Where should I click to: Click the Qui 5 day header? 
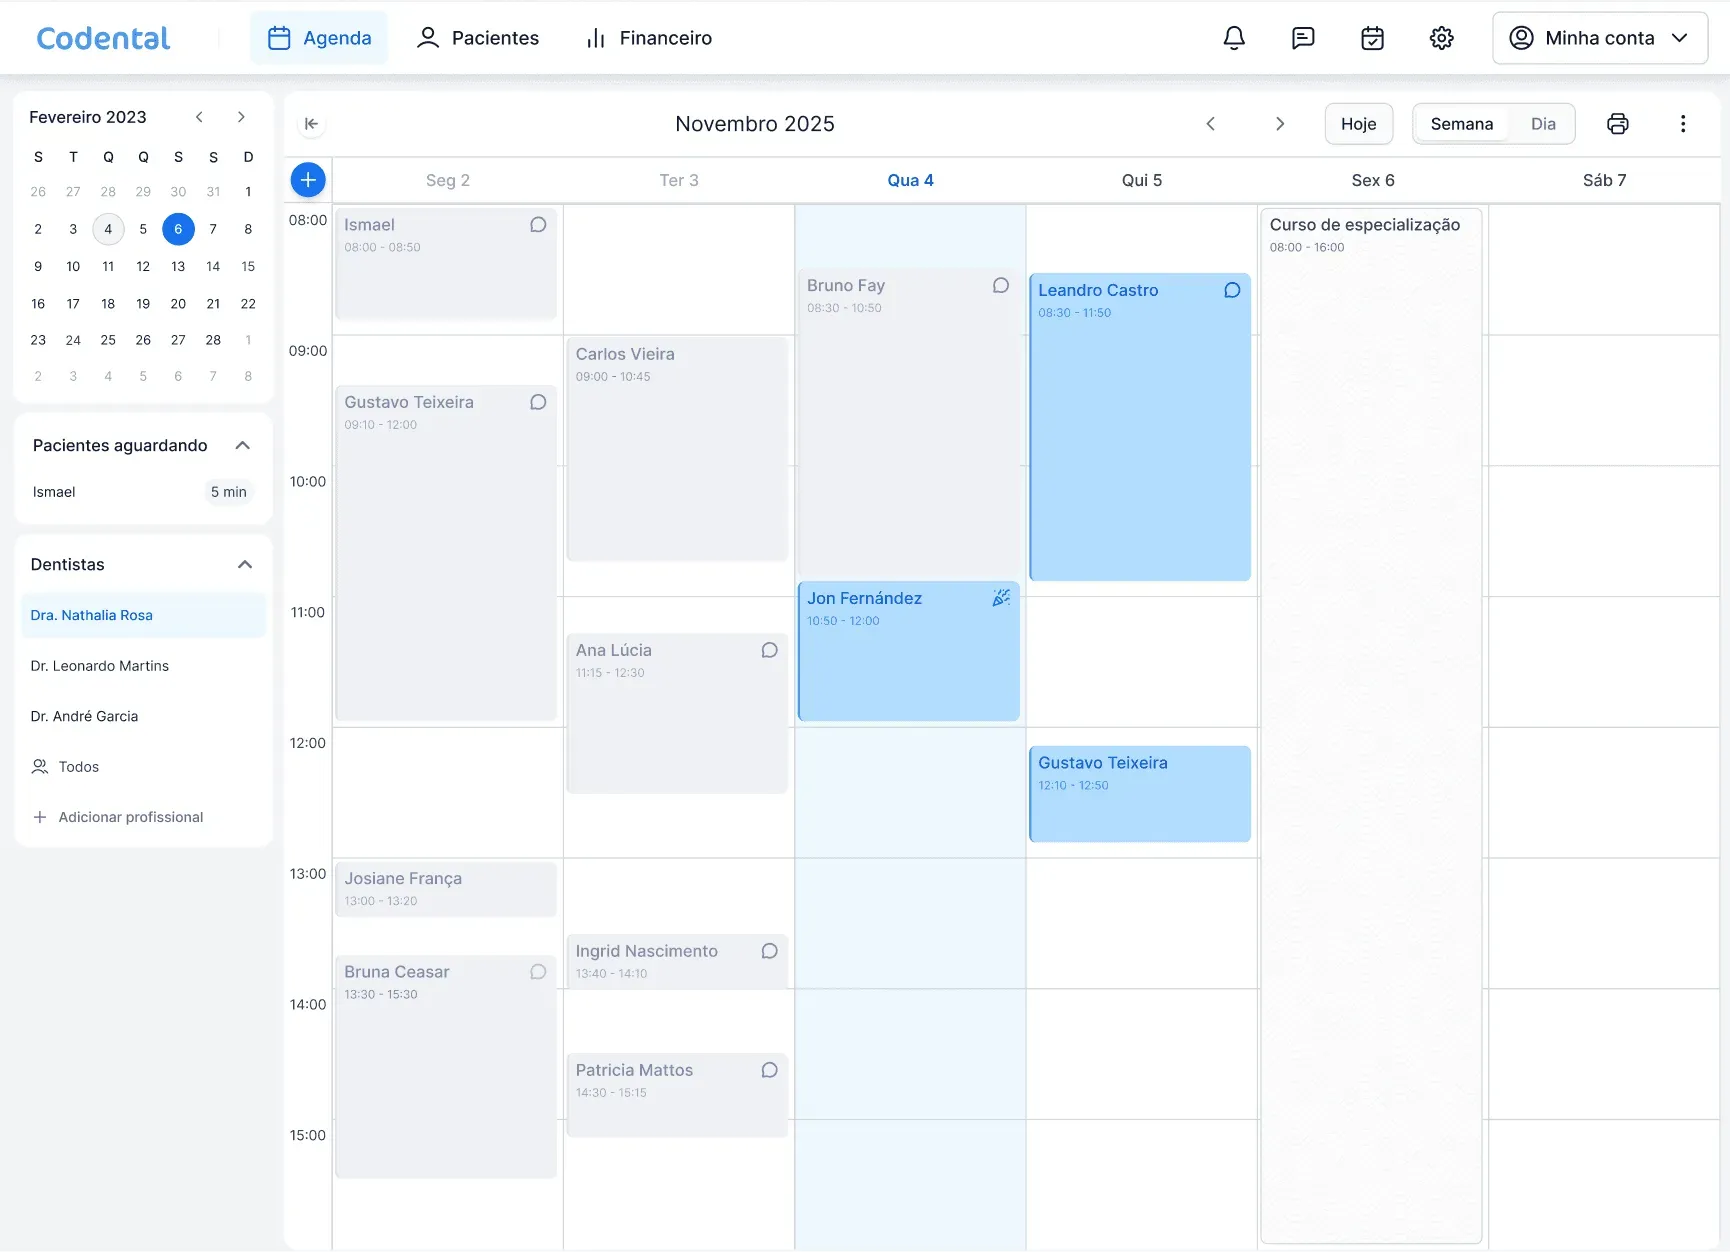click(x=1142, y=180)
